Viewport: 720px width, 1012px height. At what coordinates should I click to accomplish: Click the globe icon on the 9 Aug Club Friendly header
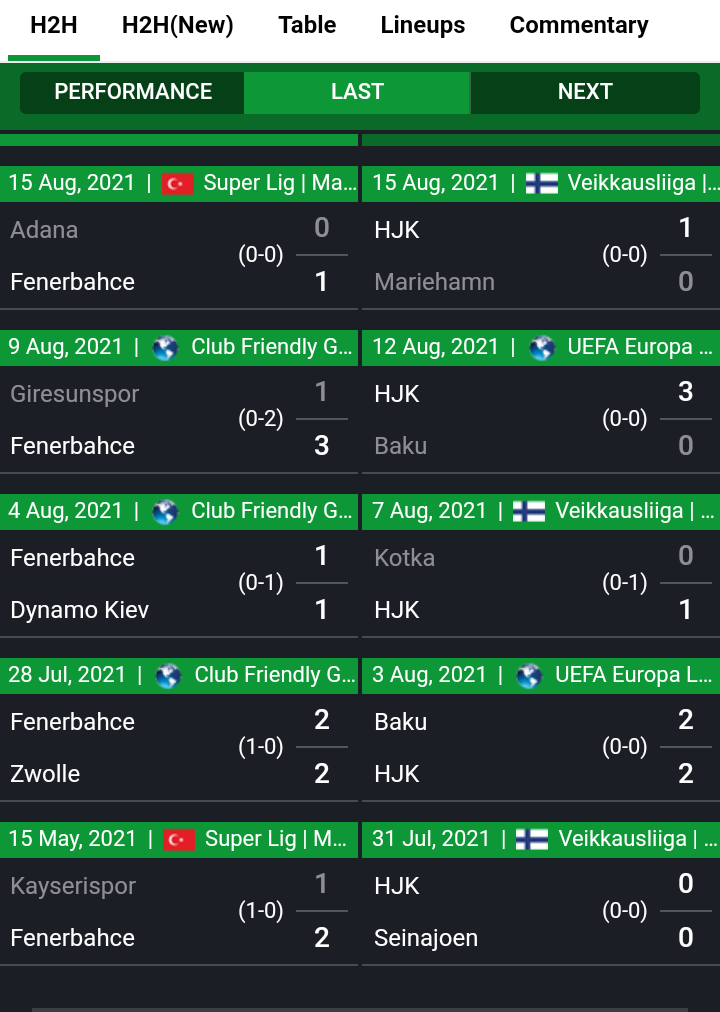pos(165,348)
